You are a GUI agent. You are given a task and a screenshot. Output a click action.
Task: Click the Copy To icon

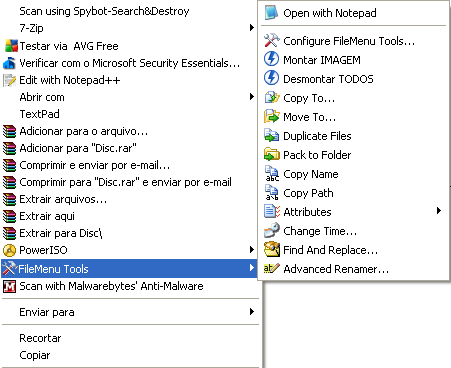272,98
